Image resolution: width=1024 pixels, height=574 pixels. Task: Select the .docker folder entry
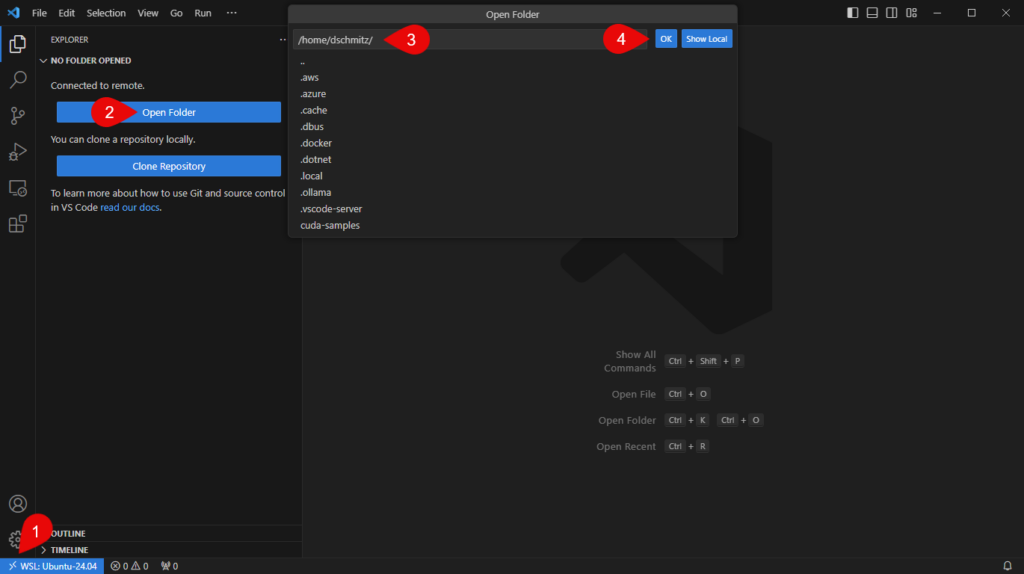click(513, 143)
